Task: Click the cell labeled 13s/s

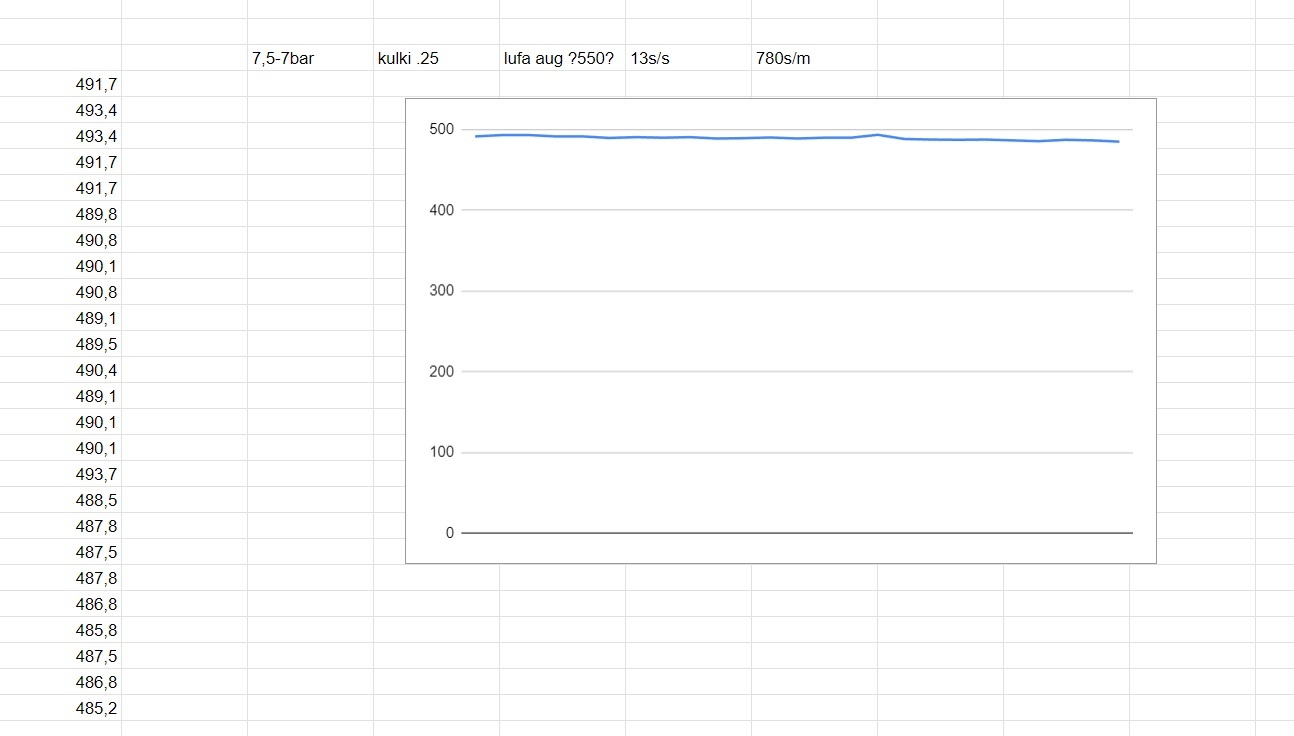Action: pos(651,58)
